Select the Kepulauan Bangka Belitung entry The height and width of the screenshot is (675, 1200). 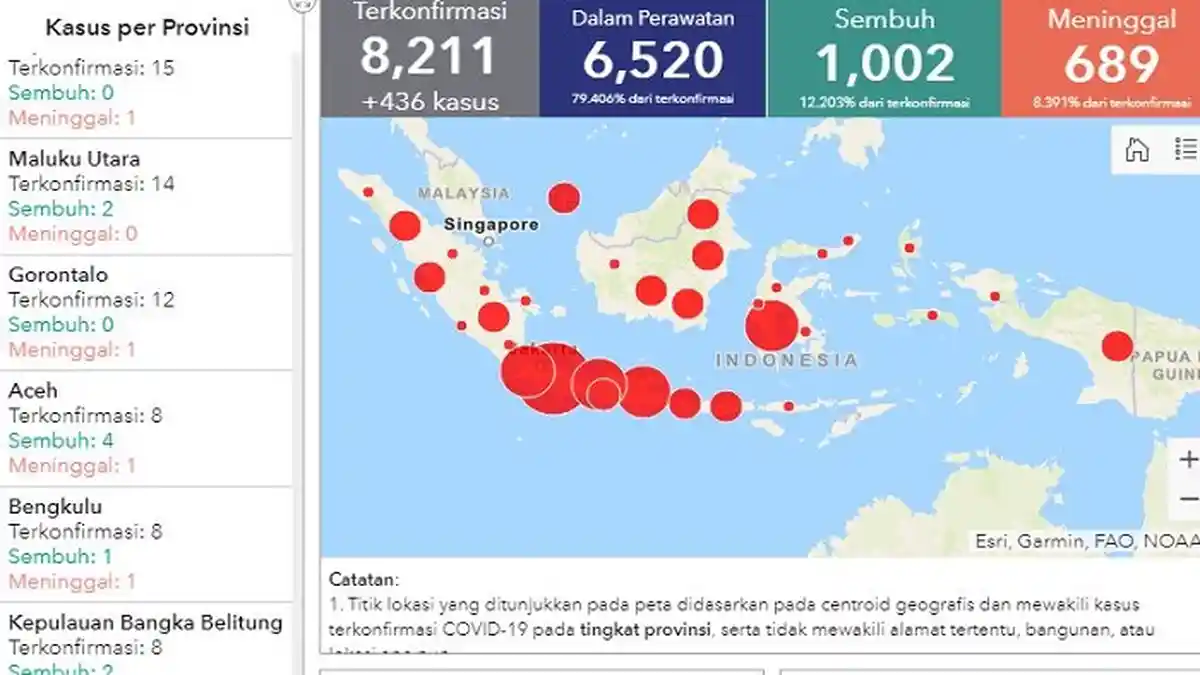point(146,640)
